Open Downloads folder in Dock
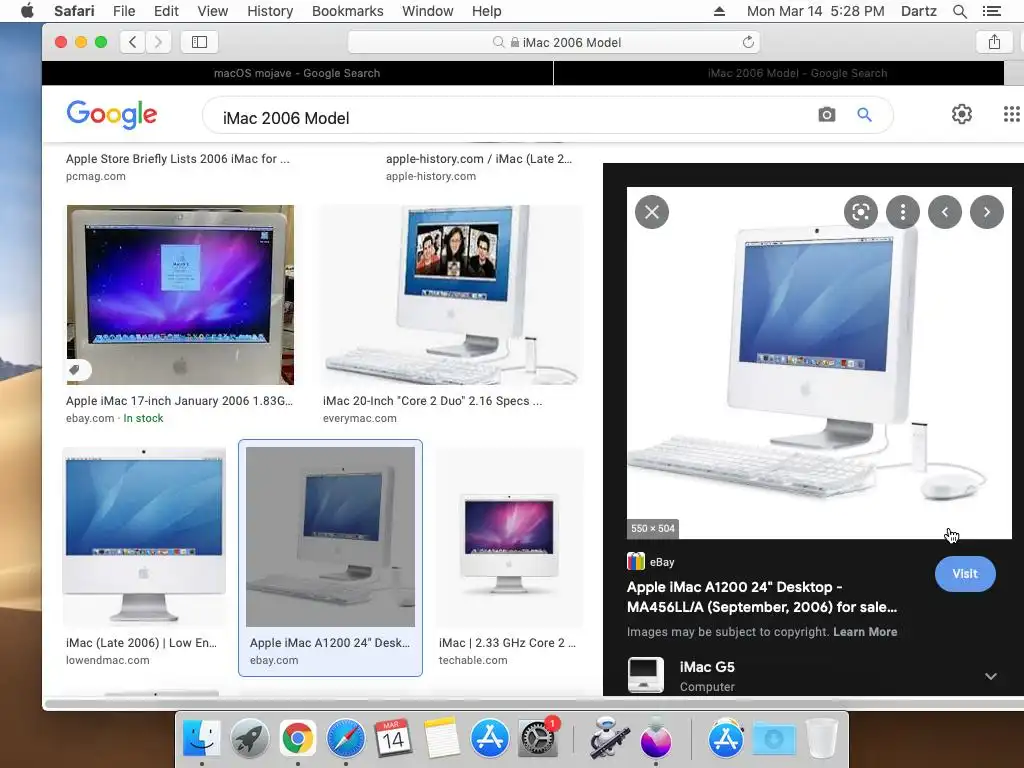Image resolution: width=1024 pixels, height=768 pixels. pos(774,739)
